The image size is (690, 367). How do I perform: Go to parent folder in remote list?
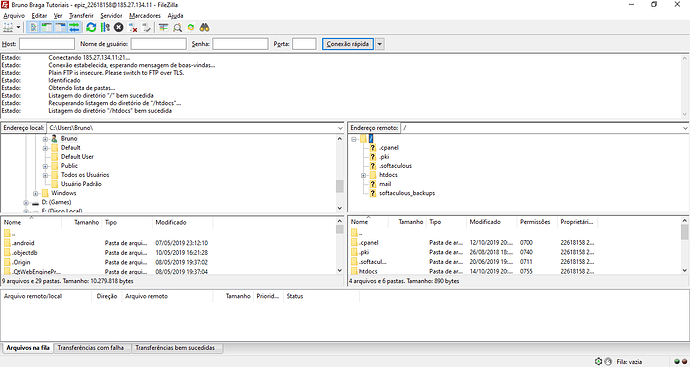pyautogui.click(x=356, y=233)
